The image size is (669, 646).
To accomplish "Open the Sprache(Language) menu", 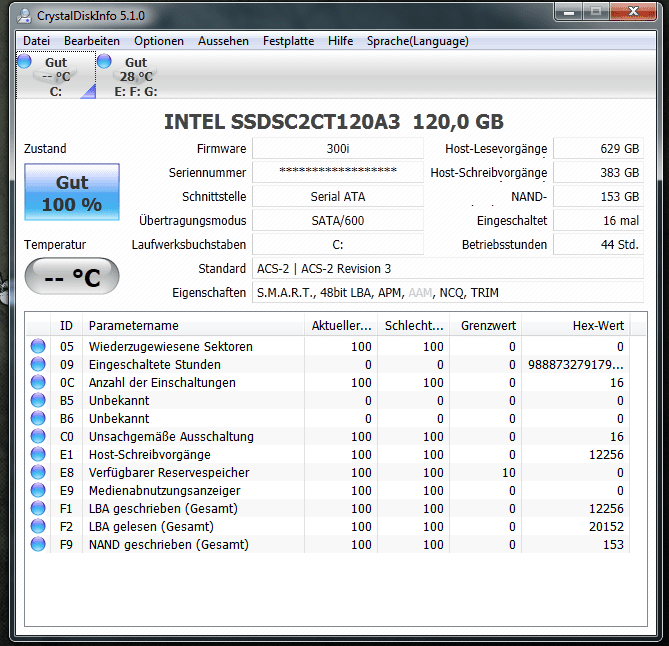I will (418, 41).
